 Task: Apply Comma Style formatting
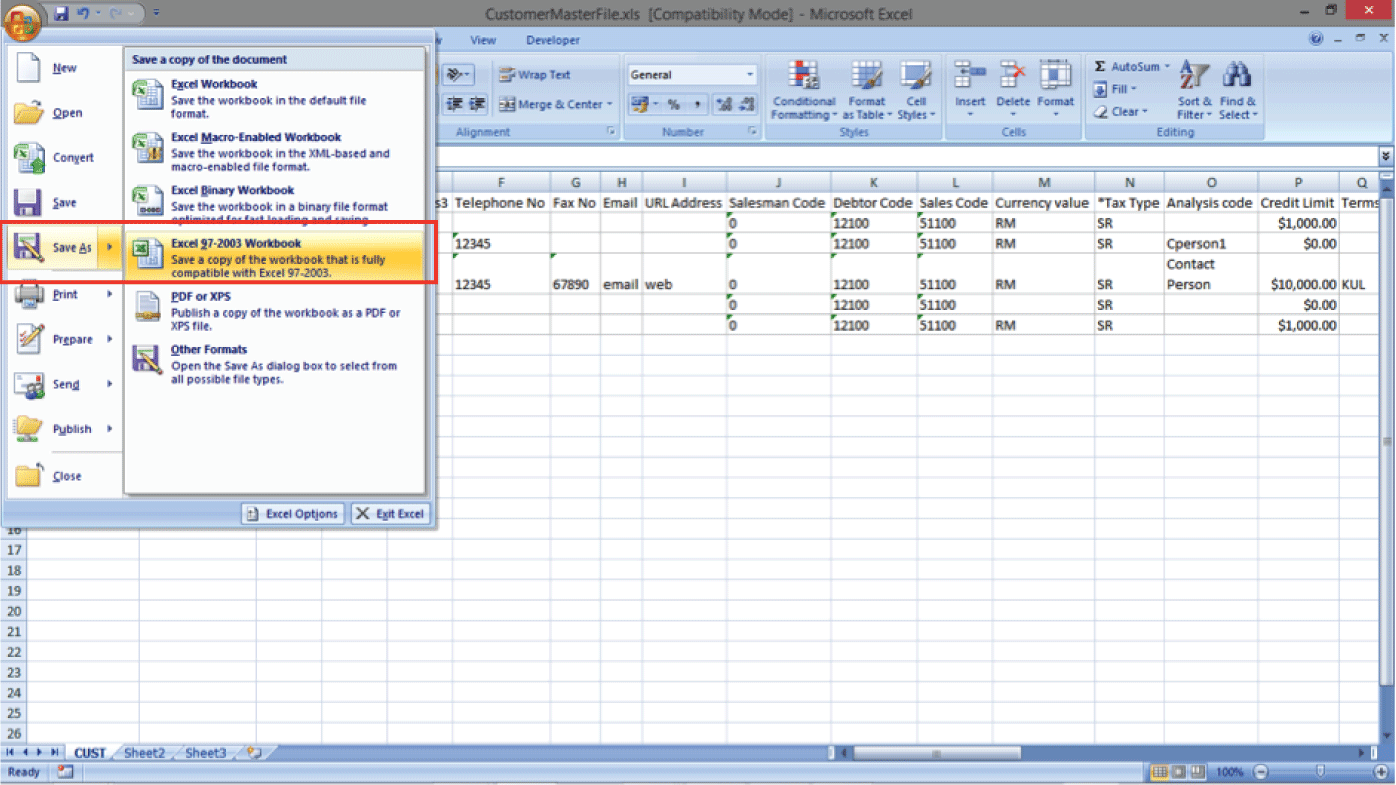pos(697,104)
